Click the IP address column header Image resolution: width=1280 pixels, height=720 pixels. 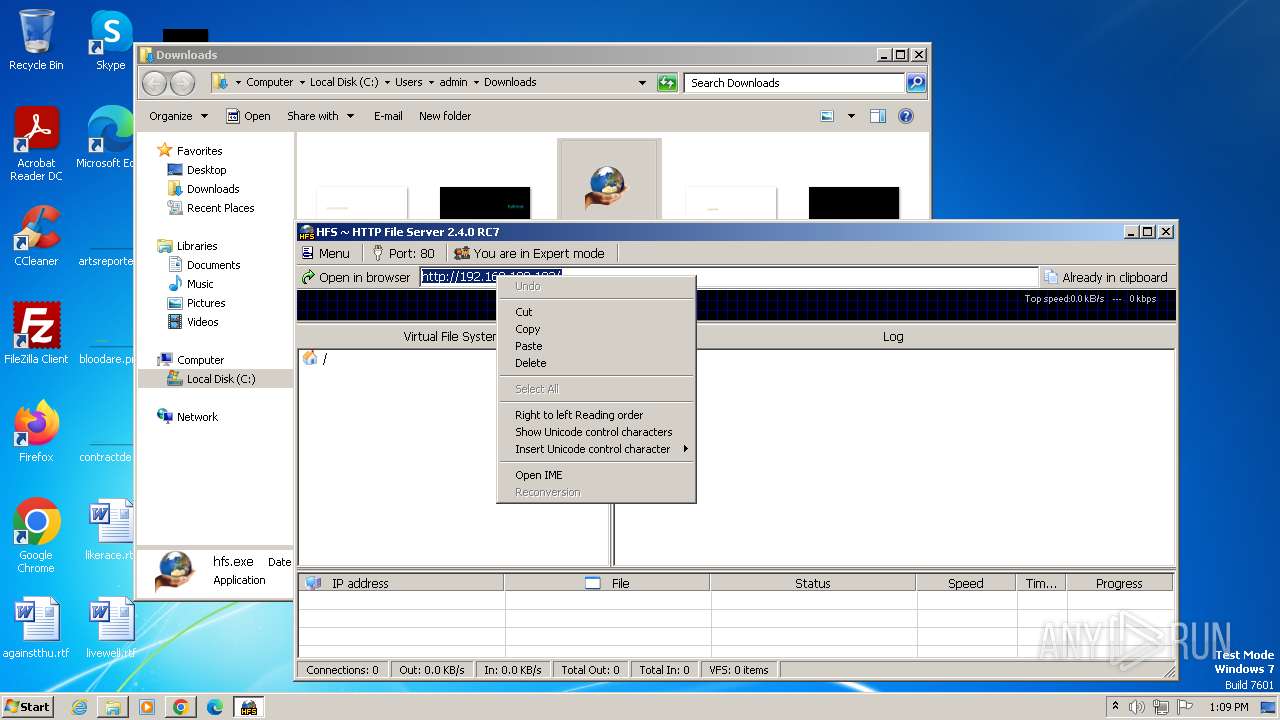[401, 583]
